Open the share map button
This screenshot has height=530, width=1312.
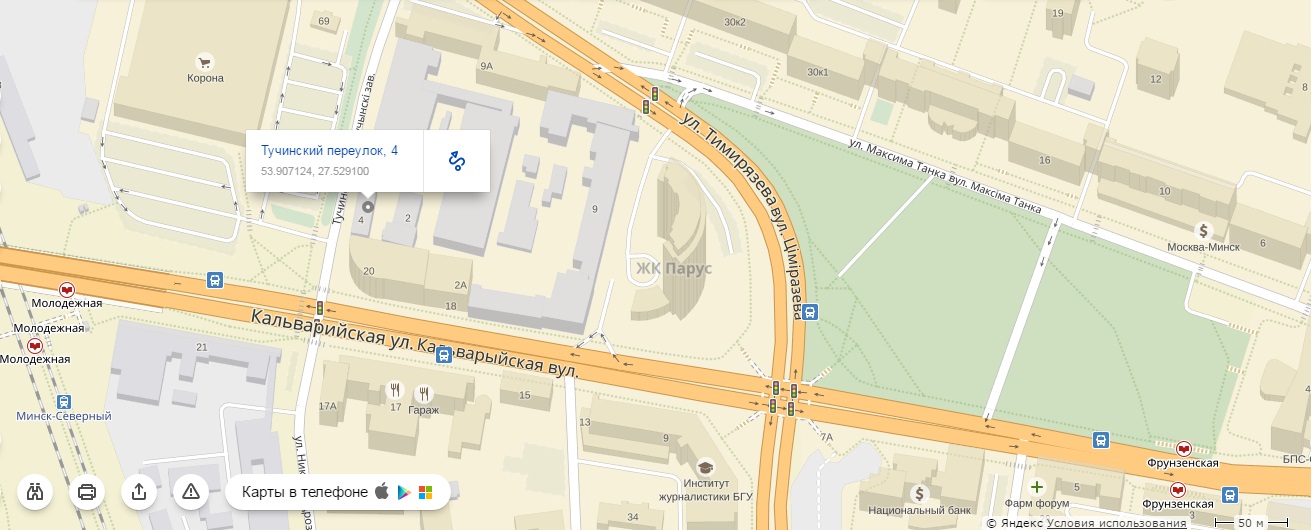pos(139,491)
